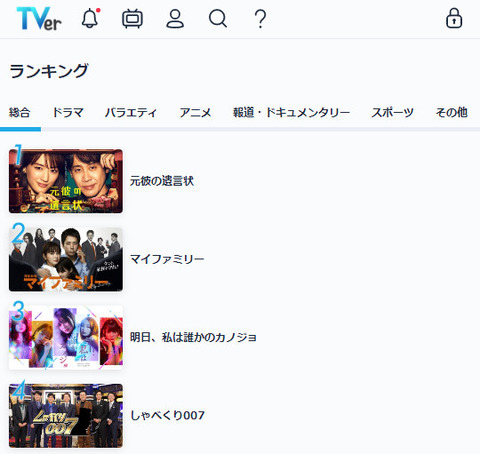
Task: Click the lock icon
Action: 454,18
